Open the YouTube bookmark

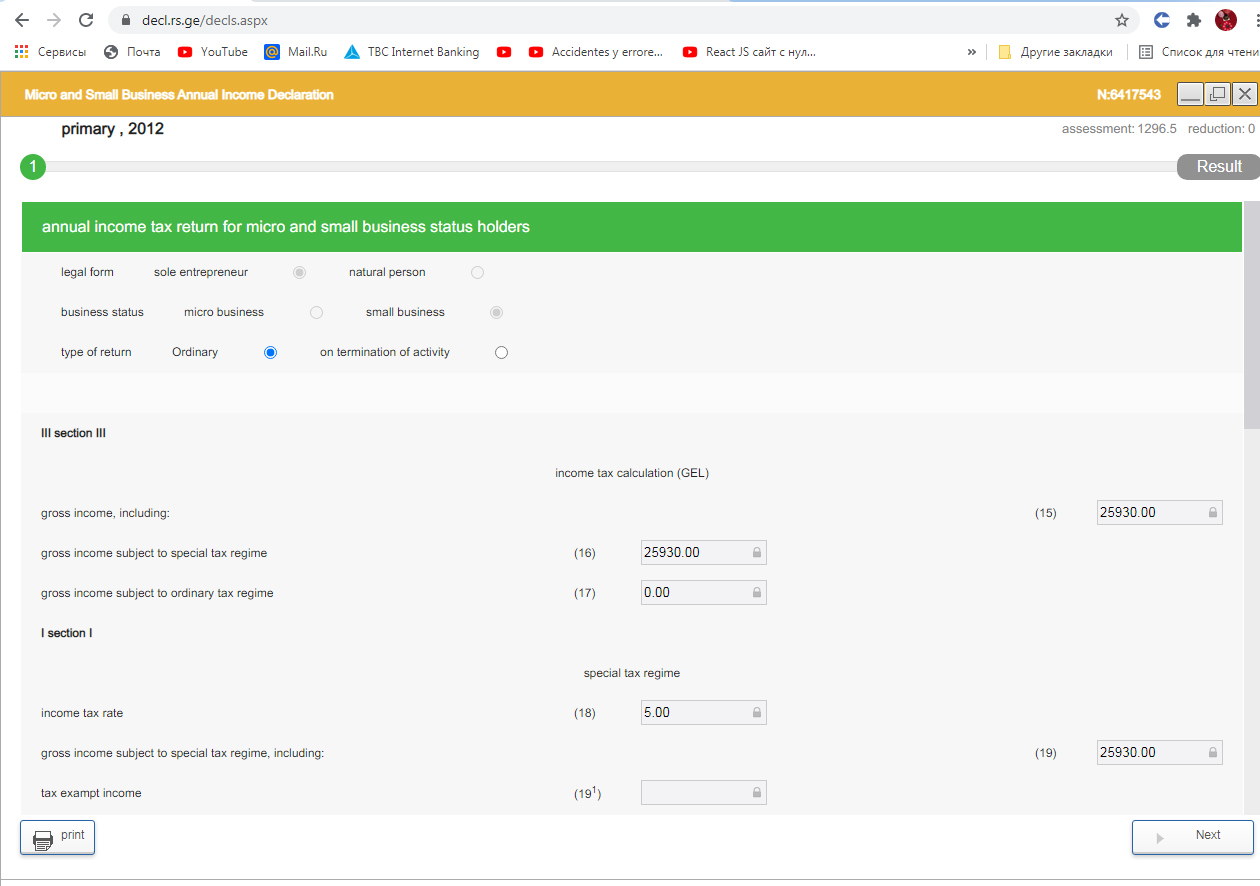tap(212, 52)
